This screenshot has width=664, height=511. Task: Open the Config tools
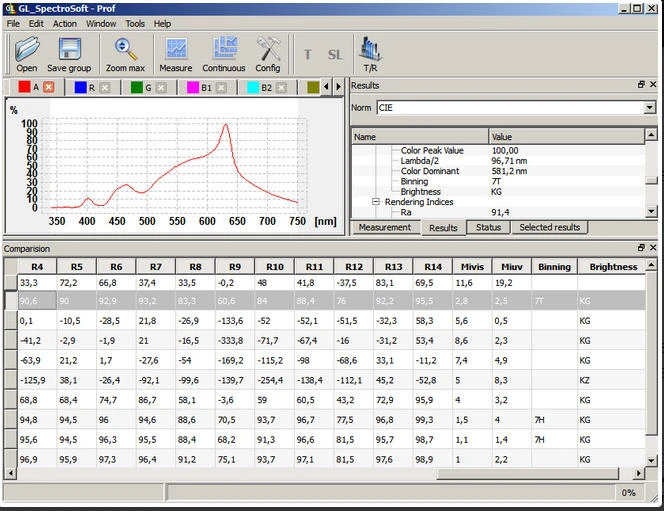[x=268, y=49]
